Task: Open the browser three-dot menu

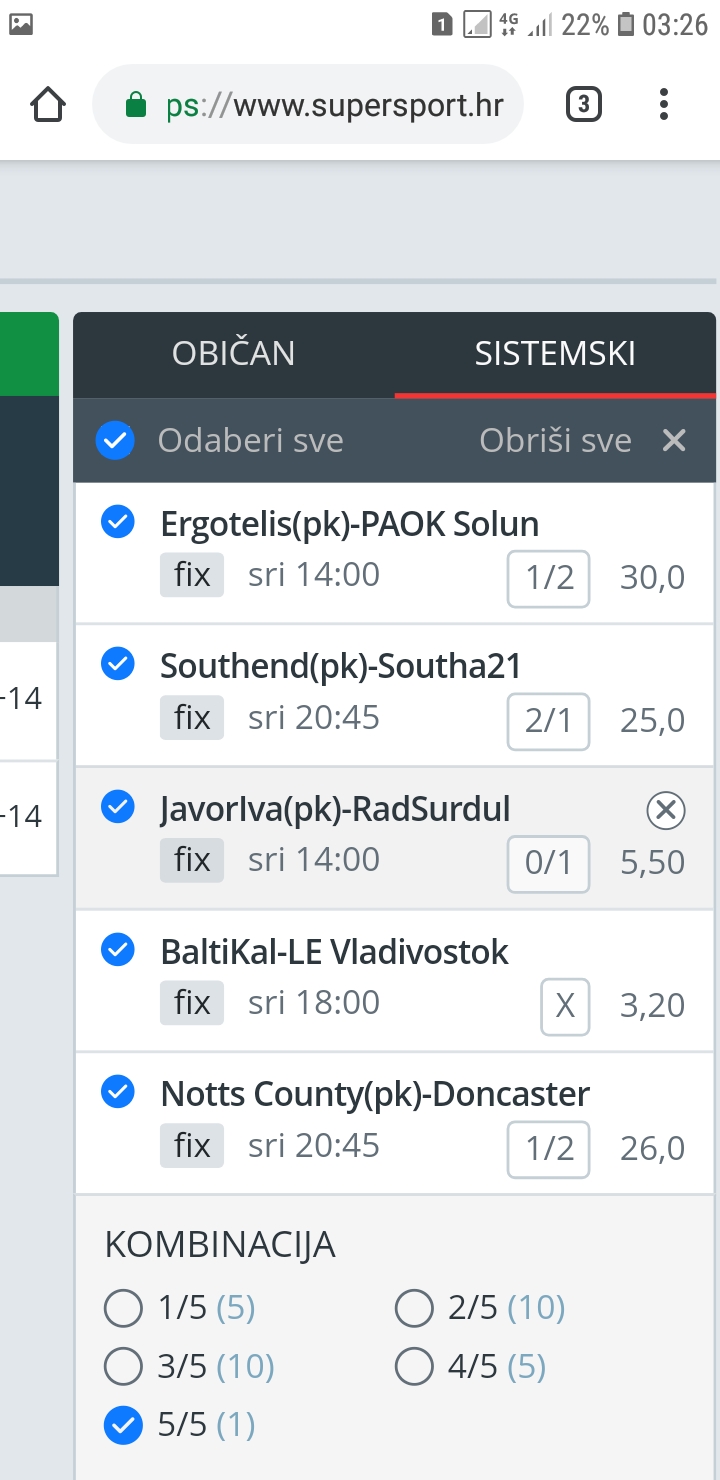Action: (x=664, y=104)
